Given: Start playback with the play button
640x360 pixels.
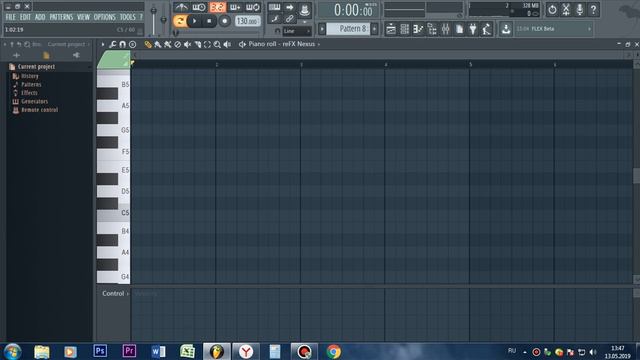Looking at the screenshot, I should (195, 21).
